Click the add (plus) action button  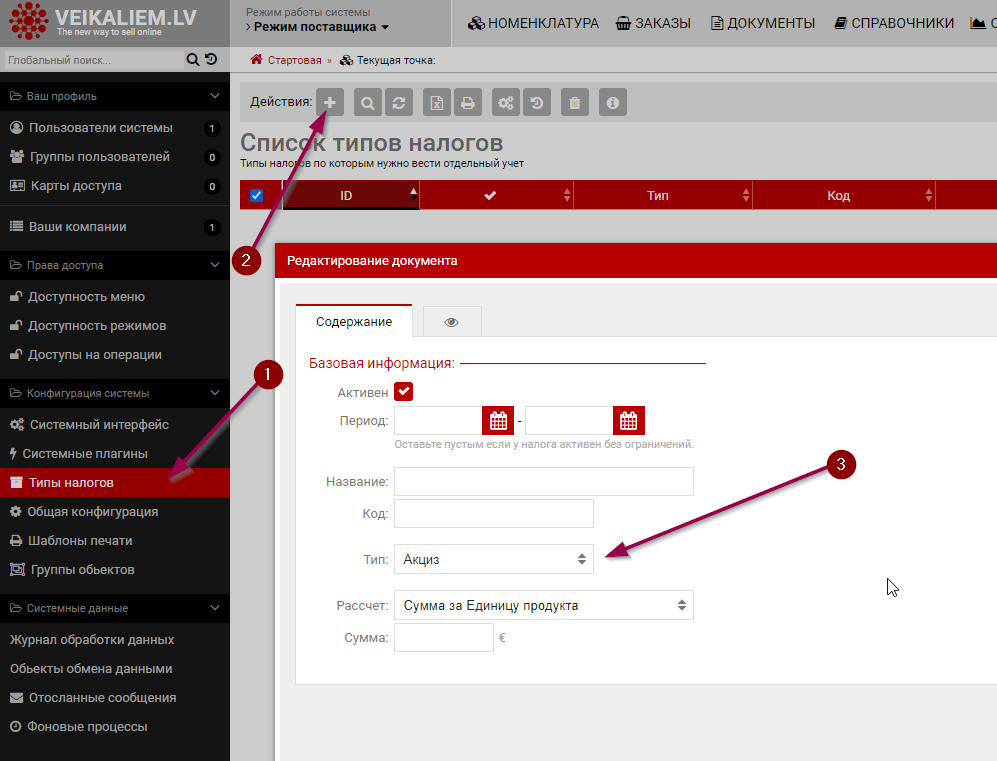[330, 102]
